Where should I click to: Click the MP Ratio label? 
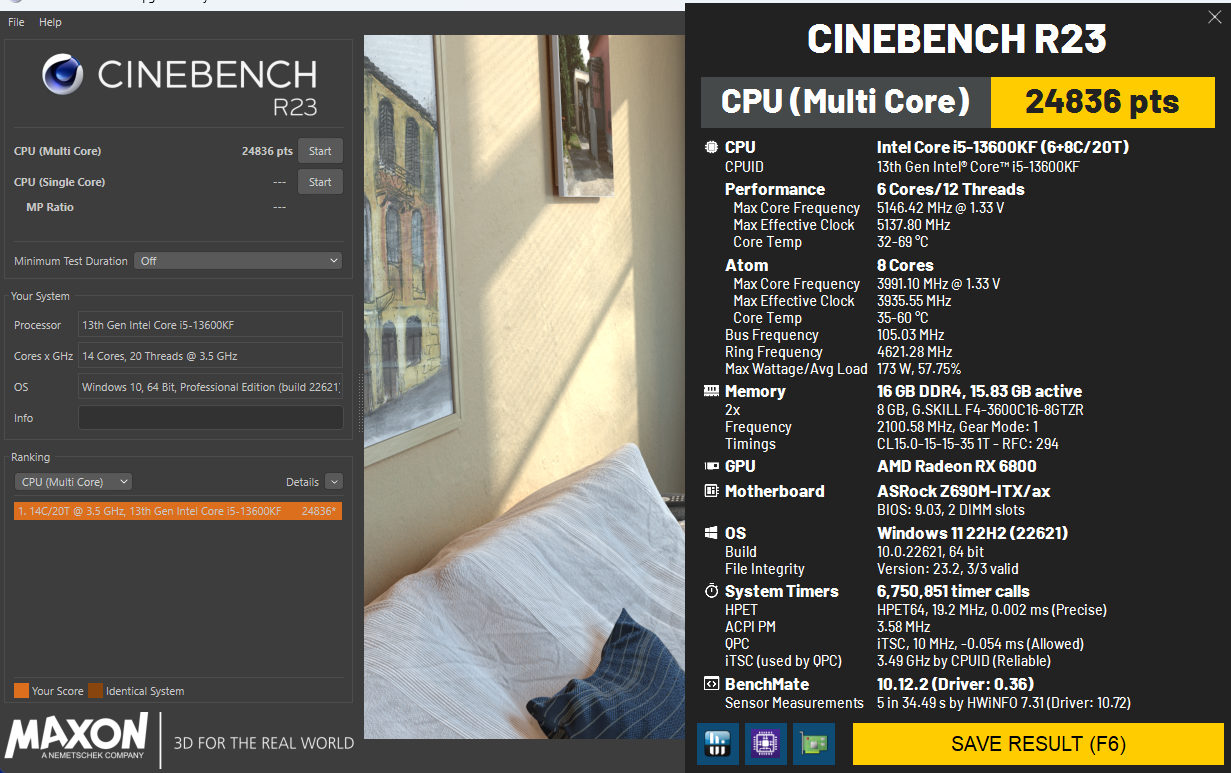tap(50, 207)
